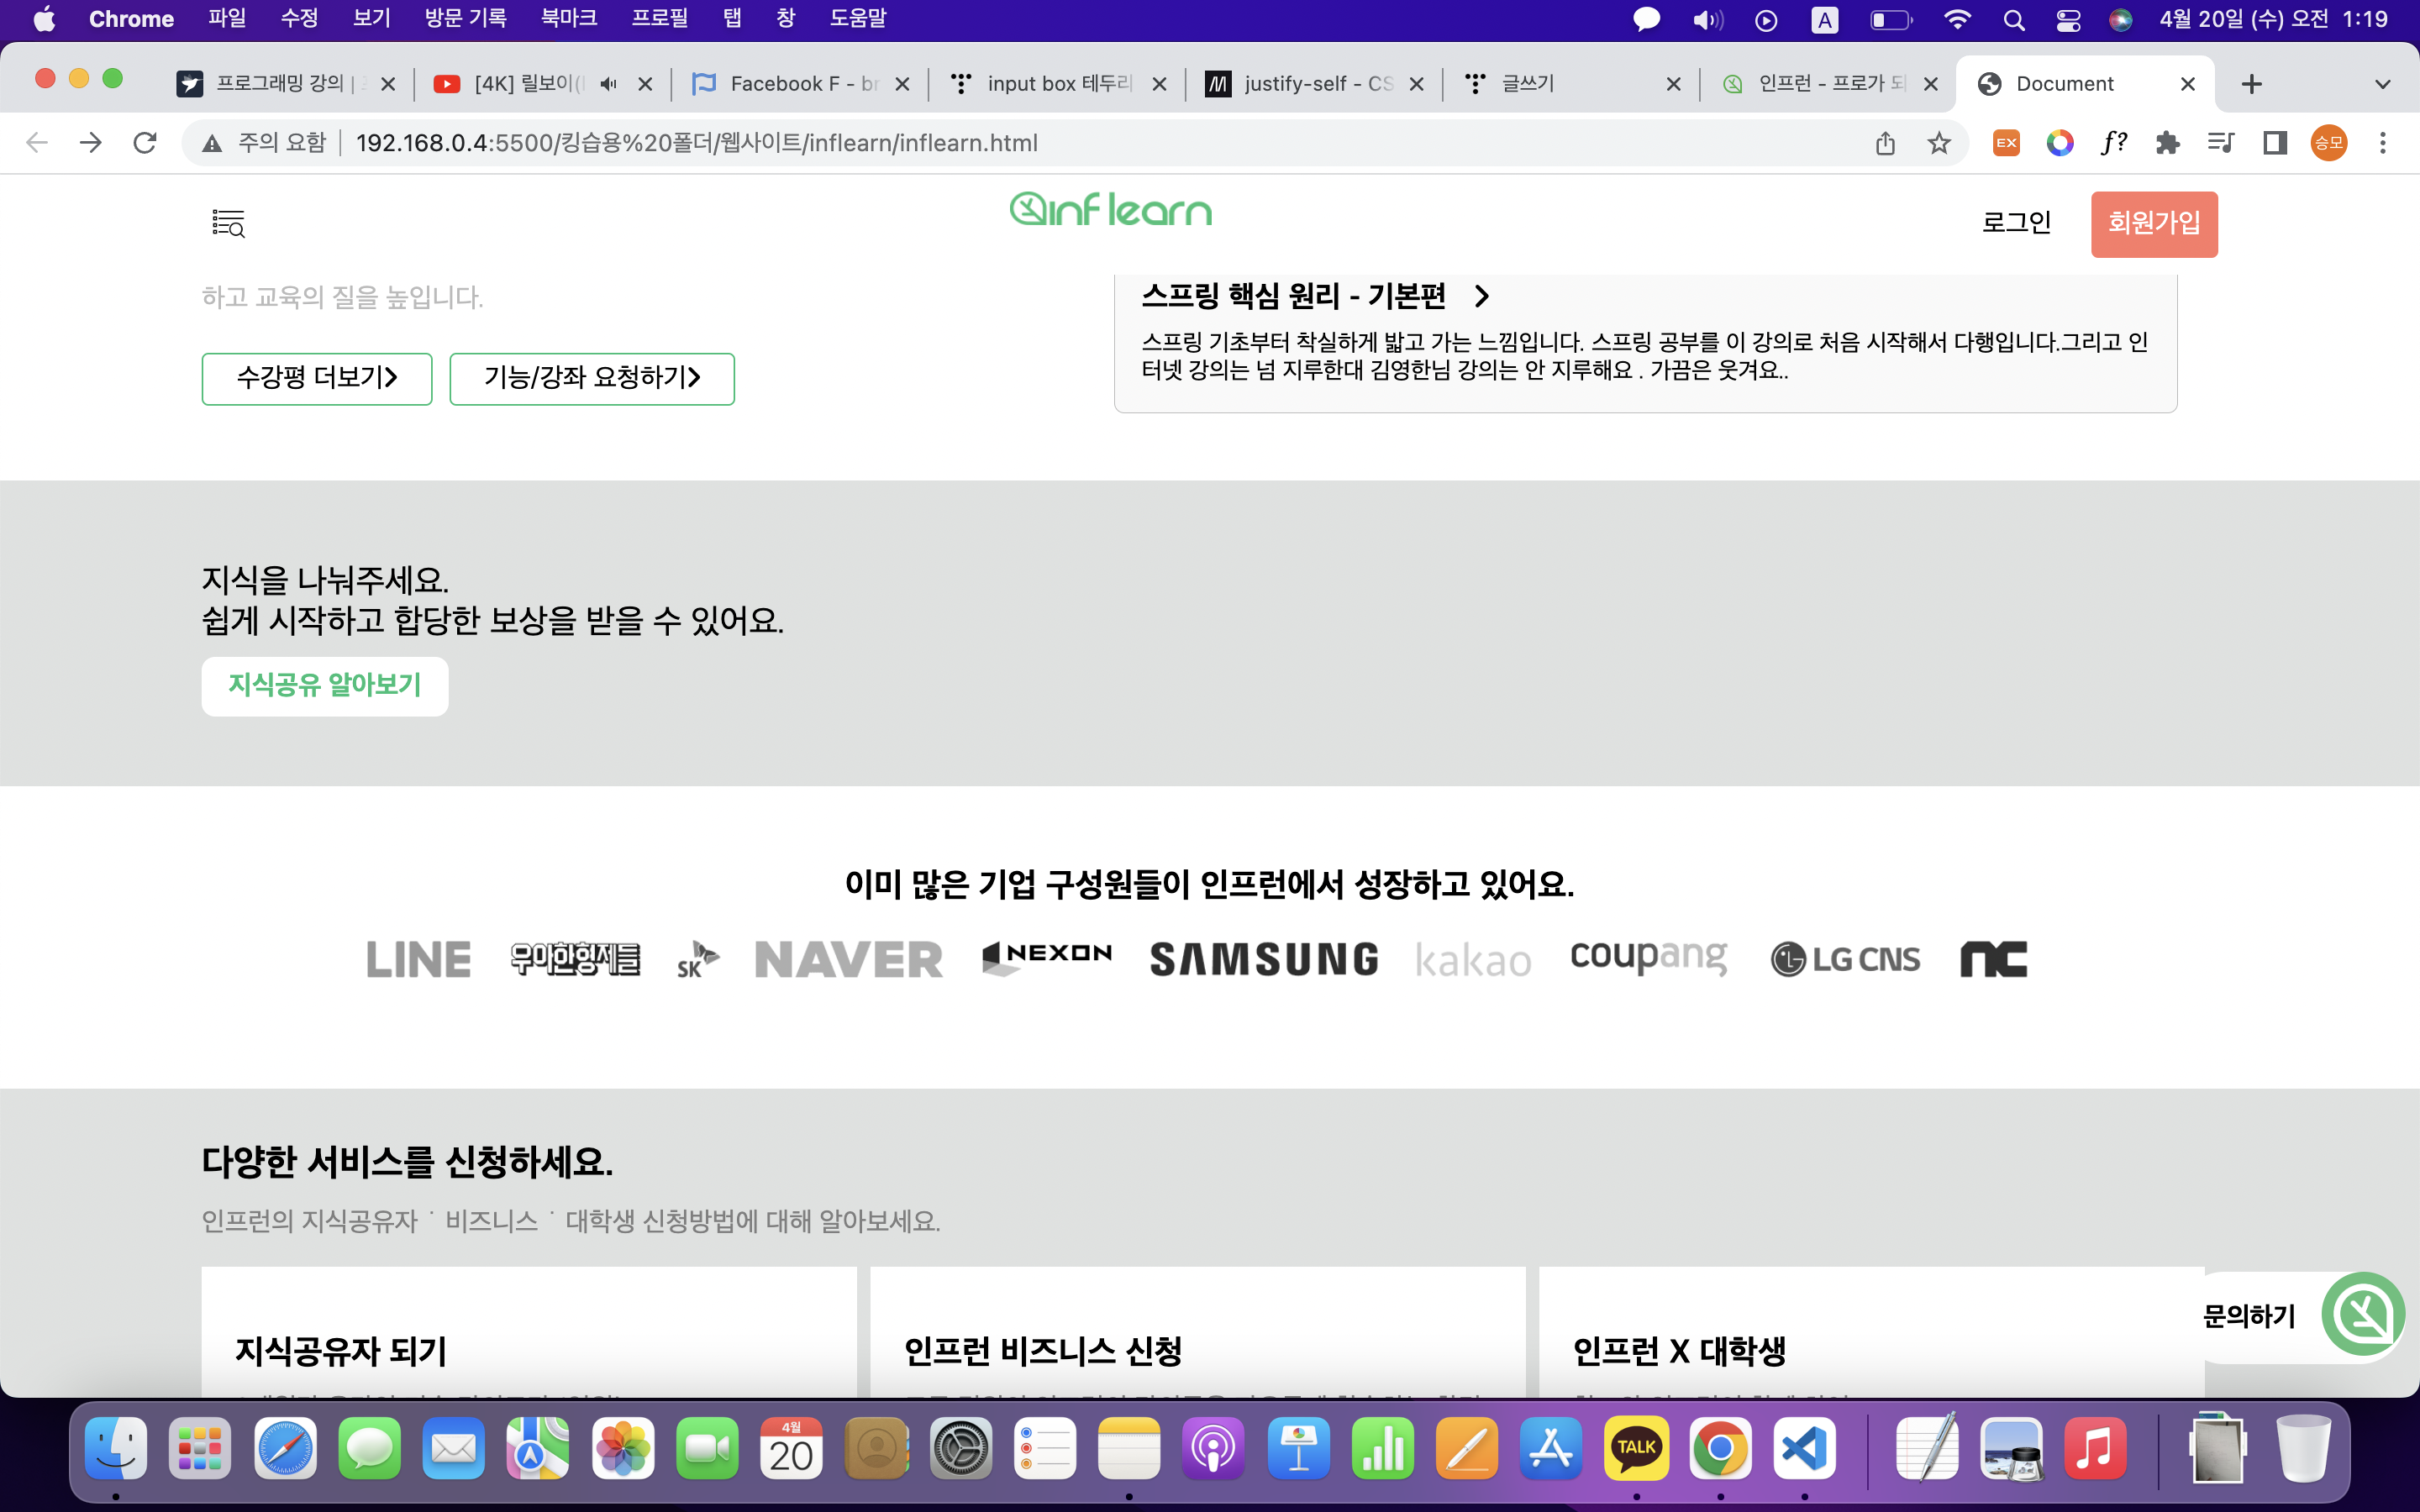2420x1512 pixels.
Task: Click the category search list icon
Action: [228, 223]
